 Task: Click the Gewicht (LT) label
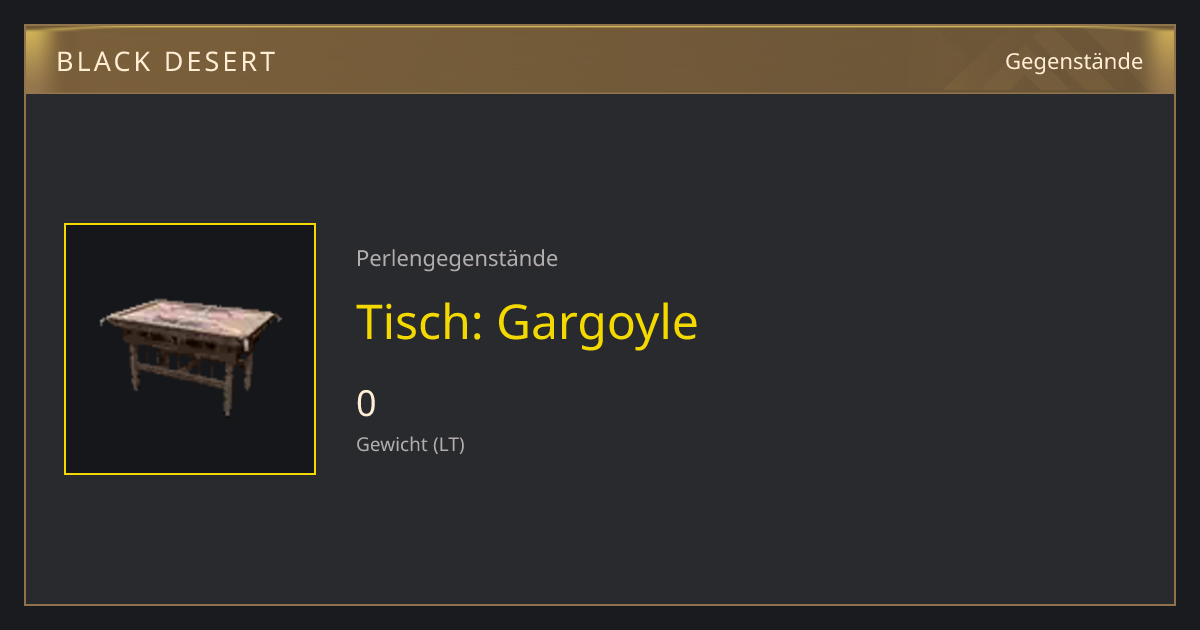[411, 445]
